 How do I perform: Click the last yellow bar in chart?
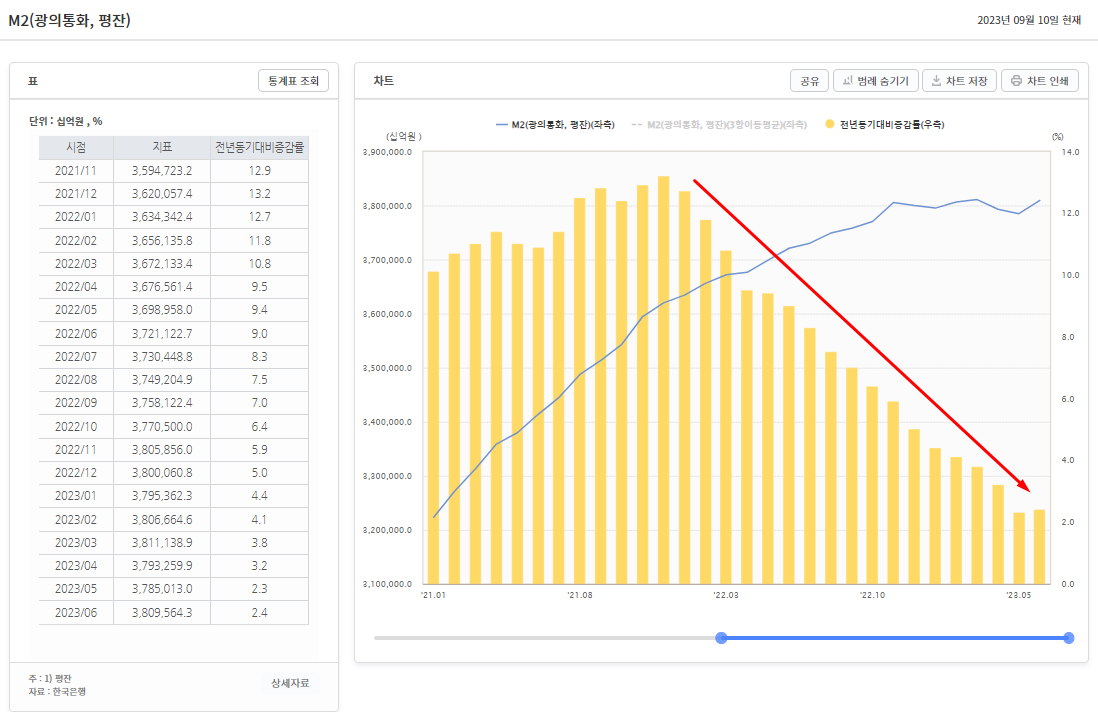coord(1039,546)
